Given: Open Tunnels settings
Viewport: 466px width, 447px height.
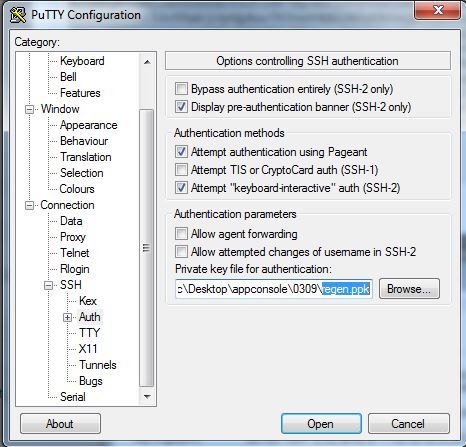Looking at the screenshot, I should pyautogui.click(x=98, y=365).
